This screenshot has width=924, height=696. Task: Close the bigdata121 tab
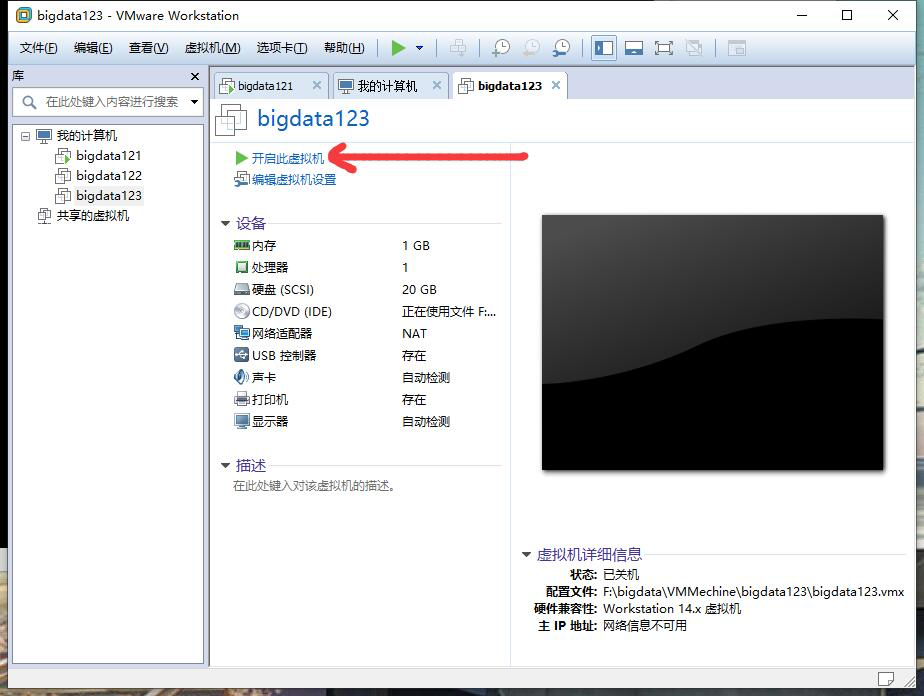point(316,85)
